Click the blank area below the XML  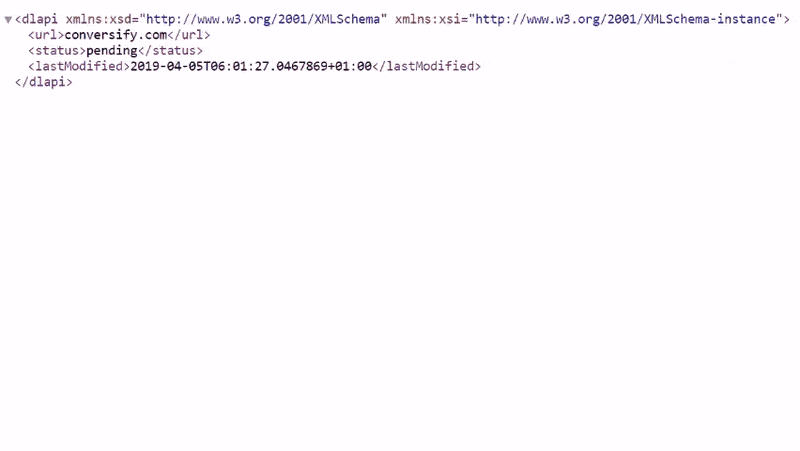(400, 265)
